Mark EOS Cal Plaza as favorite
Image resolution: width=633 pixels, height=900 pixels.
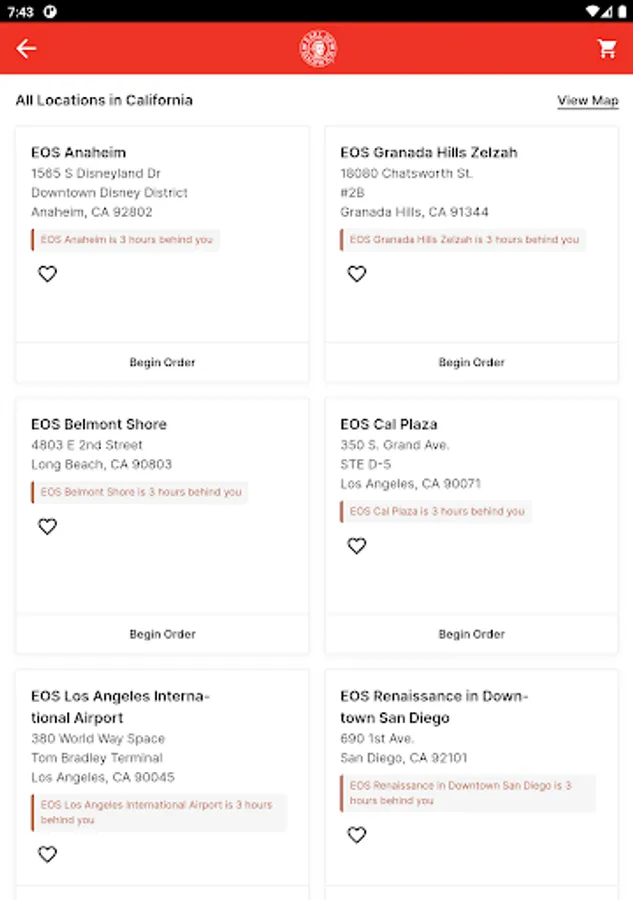[357, 546]
